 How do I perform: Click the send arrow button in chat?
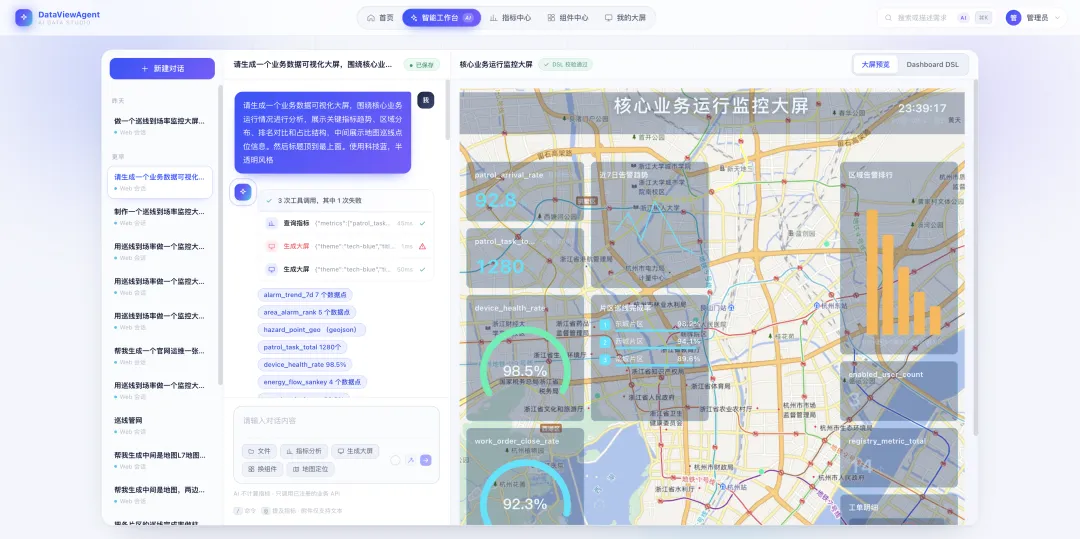pos(426,461)
